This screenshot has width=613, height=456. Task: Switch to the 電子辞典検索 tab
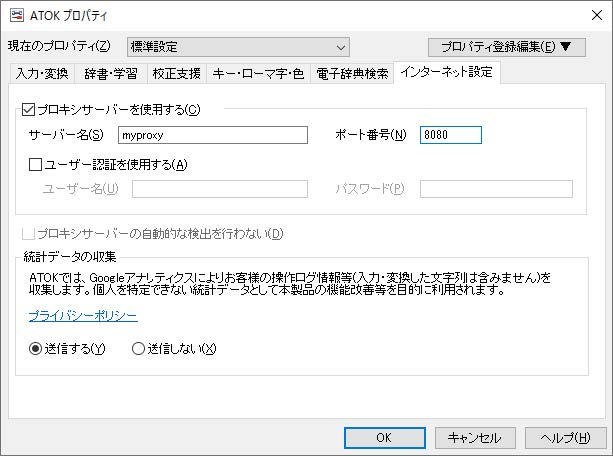tap(352, 74)
